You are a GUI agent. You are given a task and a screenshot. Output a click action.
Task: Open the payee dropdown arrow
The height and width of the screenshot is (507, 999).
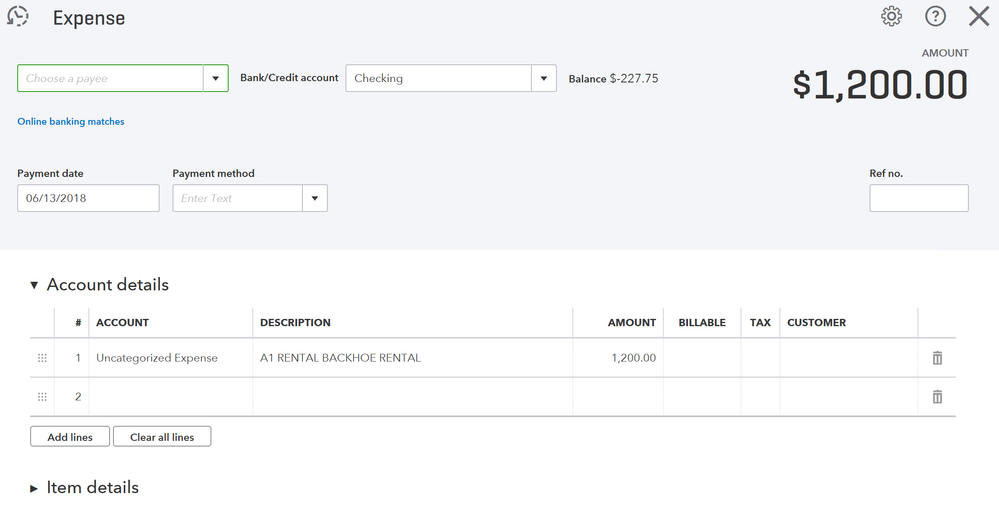pyautogui.click(x=215, y=79)
